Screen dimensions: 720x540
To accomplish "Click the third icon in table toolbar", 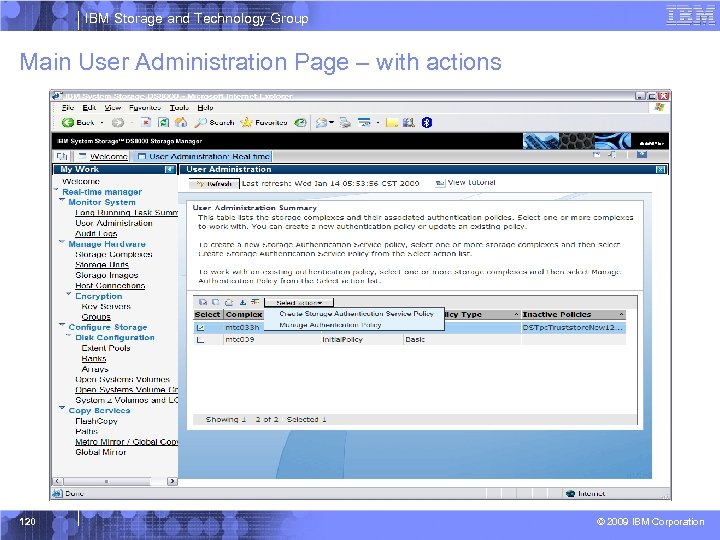I will [229, 302].
